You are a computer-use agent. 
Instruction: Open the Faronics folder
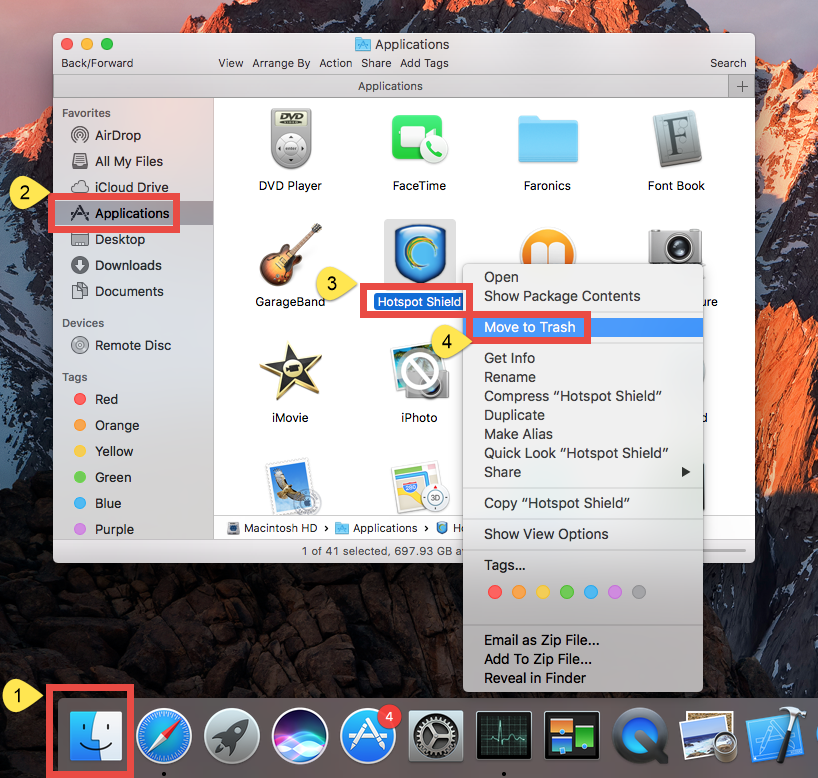pyautogui.click(x=547, y=140)
